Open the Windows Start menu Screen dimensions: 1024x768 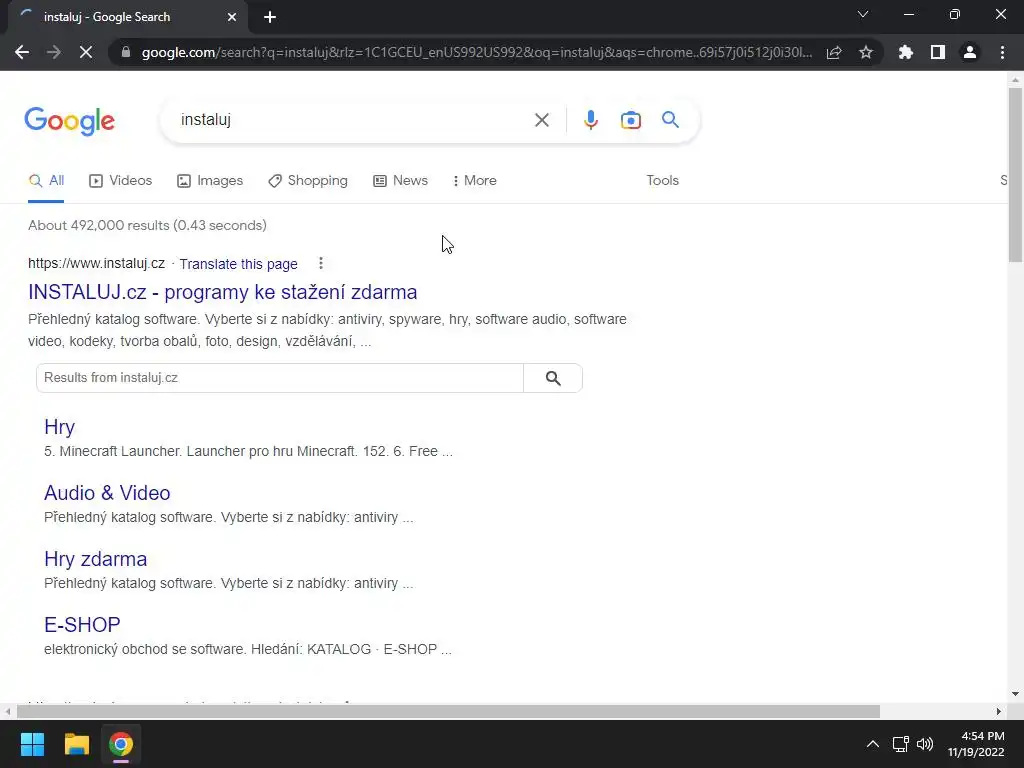32,744
